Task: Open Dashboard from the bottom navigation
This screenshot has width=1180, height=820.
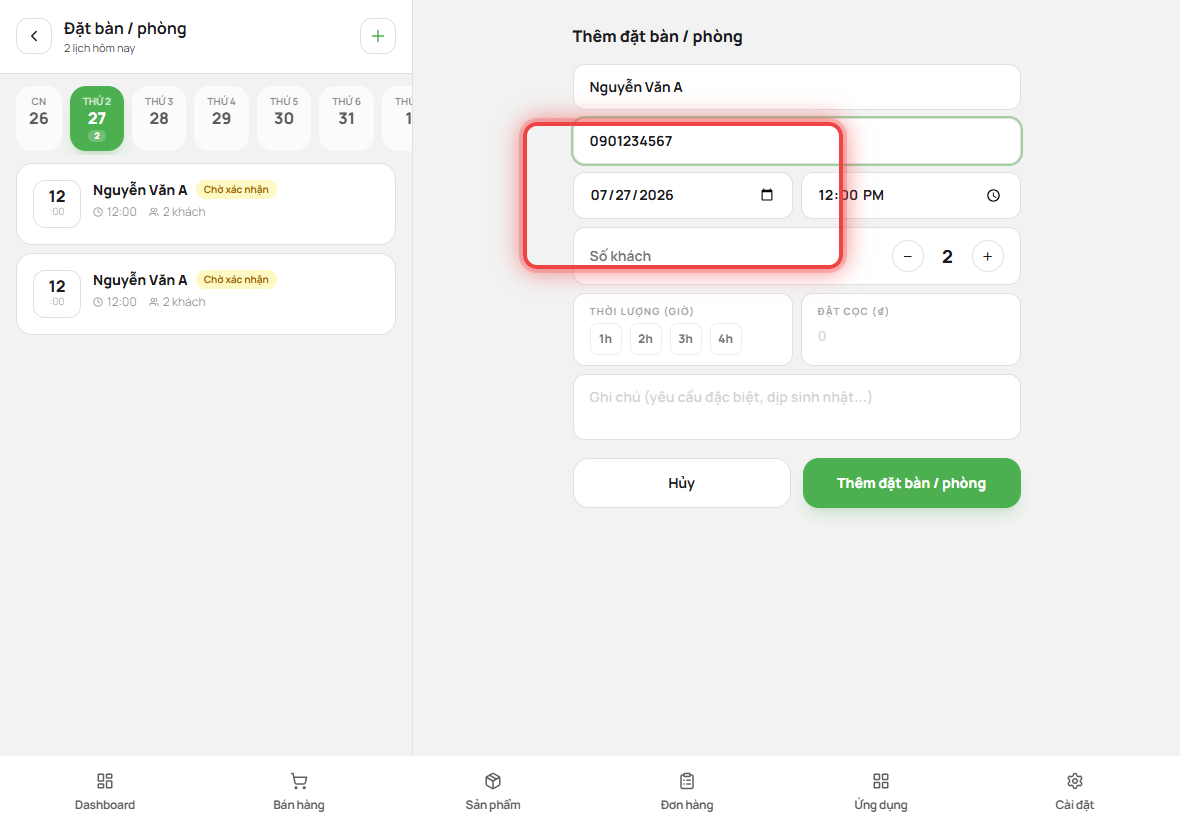Action: click(105, 791)
